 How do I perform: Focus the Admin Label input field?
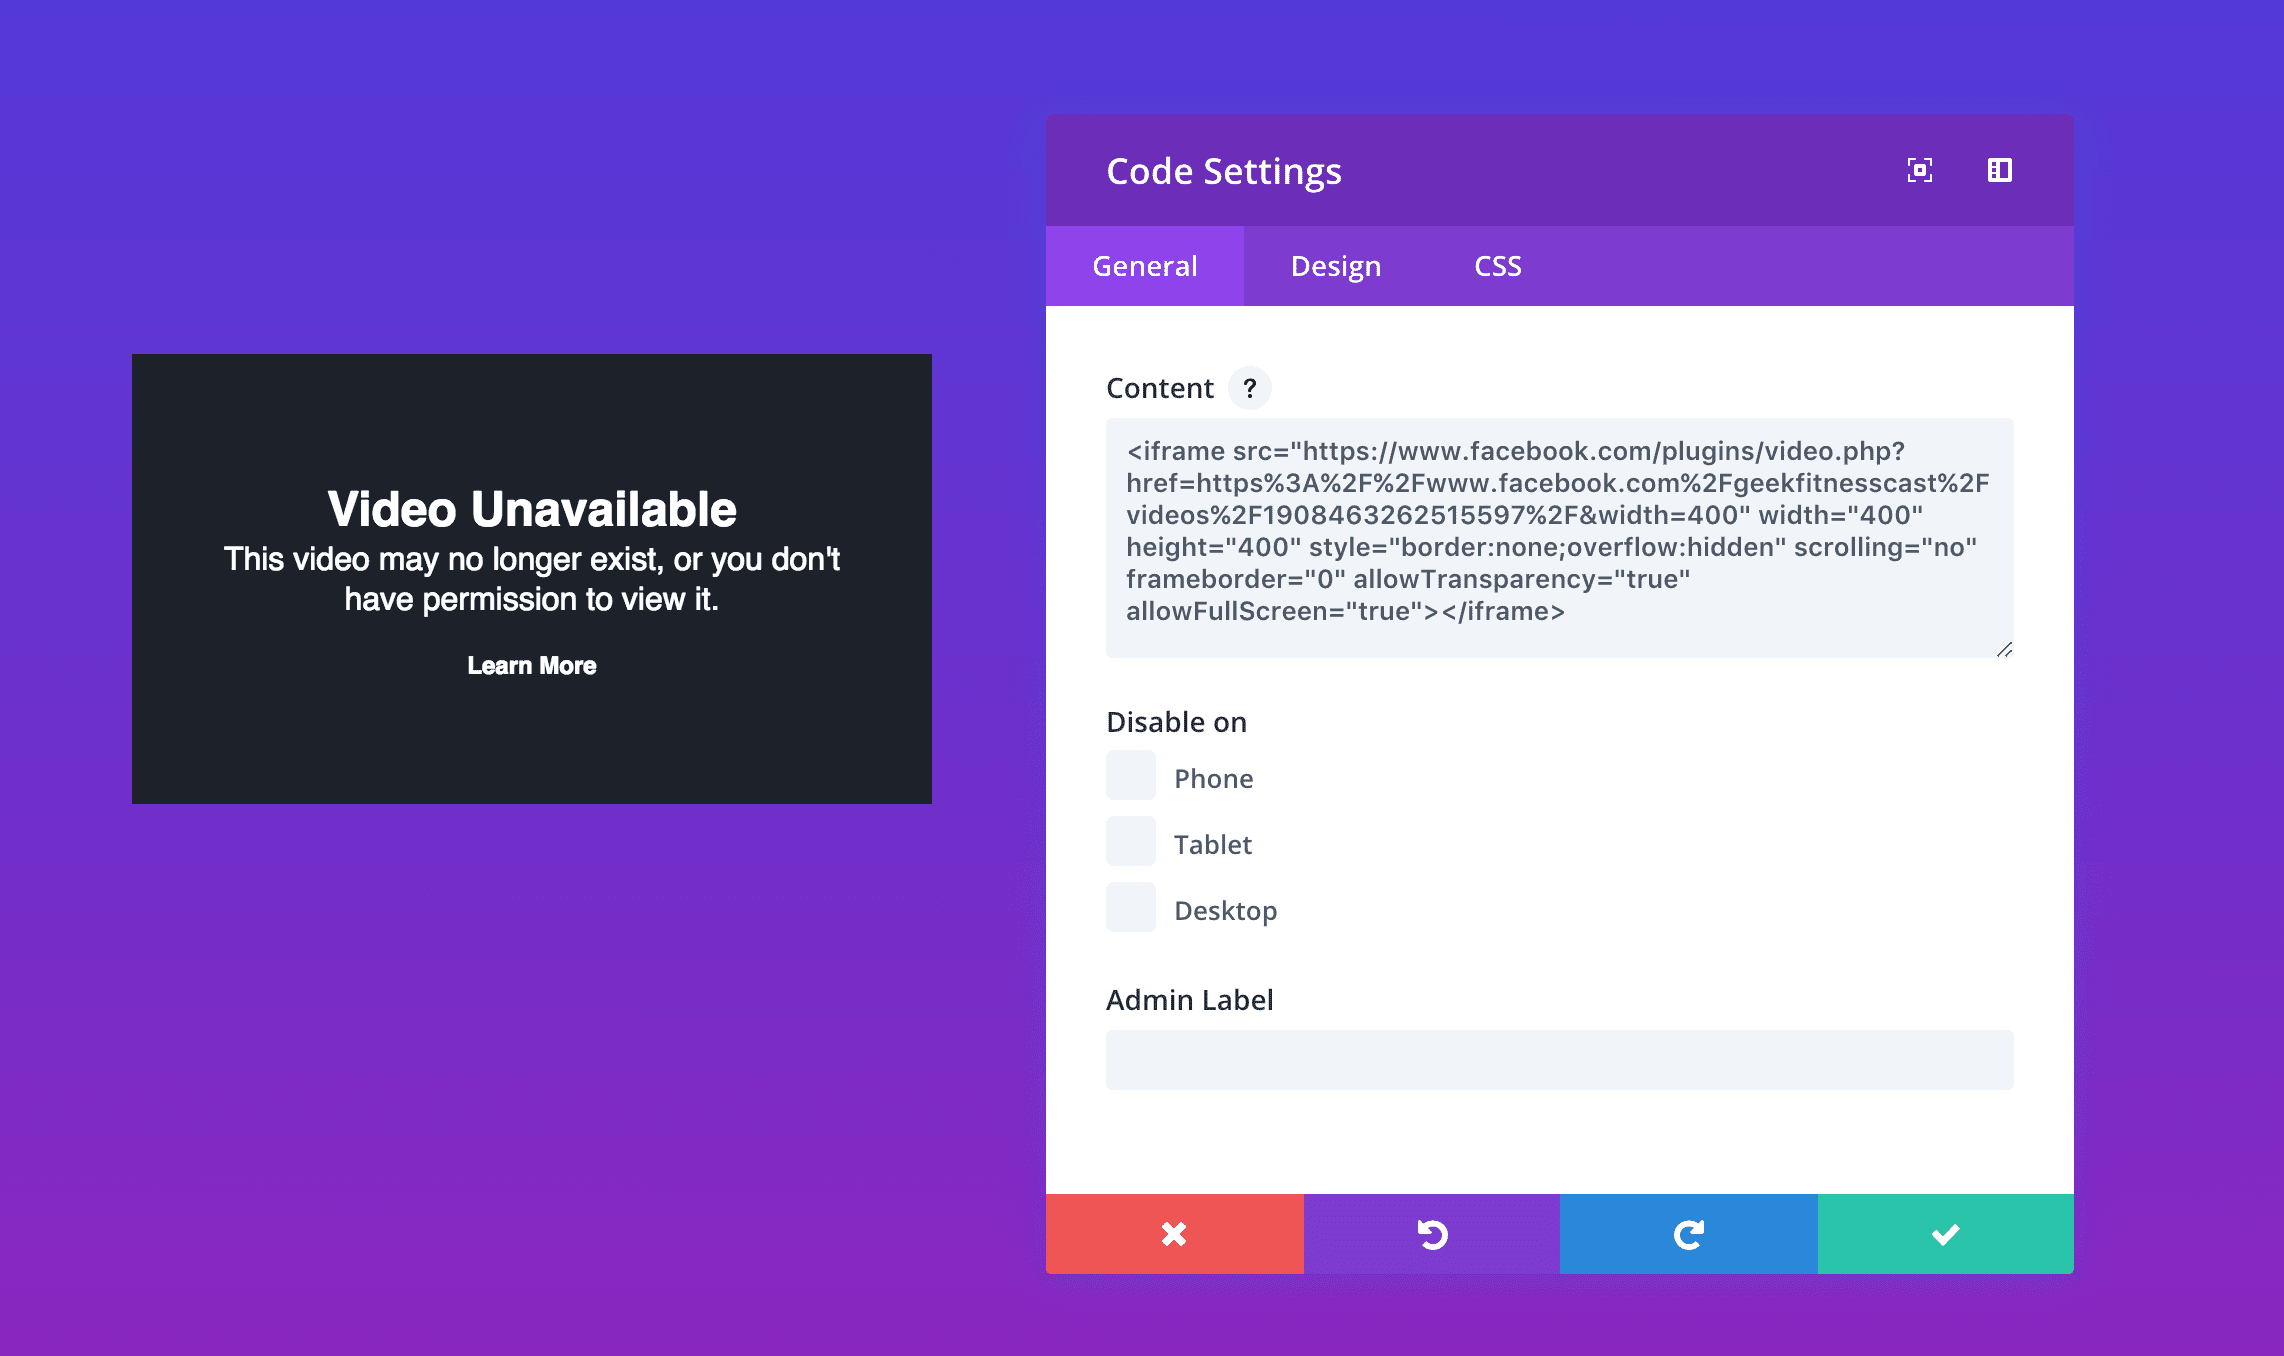click(1560, 1060)
